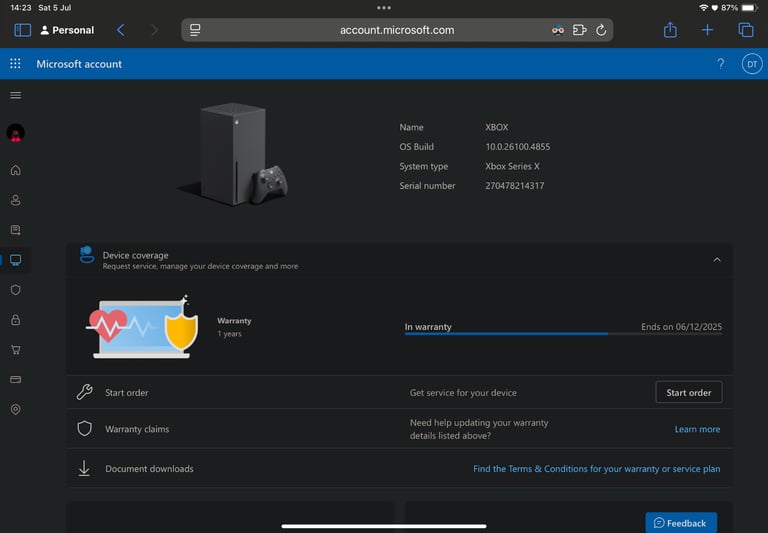
Task: Click the warranty illustration graphic
Action: pos(143,327)
